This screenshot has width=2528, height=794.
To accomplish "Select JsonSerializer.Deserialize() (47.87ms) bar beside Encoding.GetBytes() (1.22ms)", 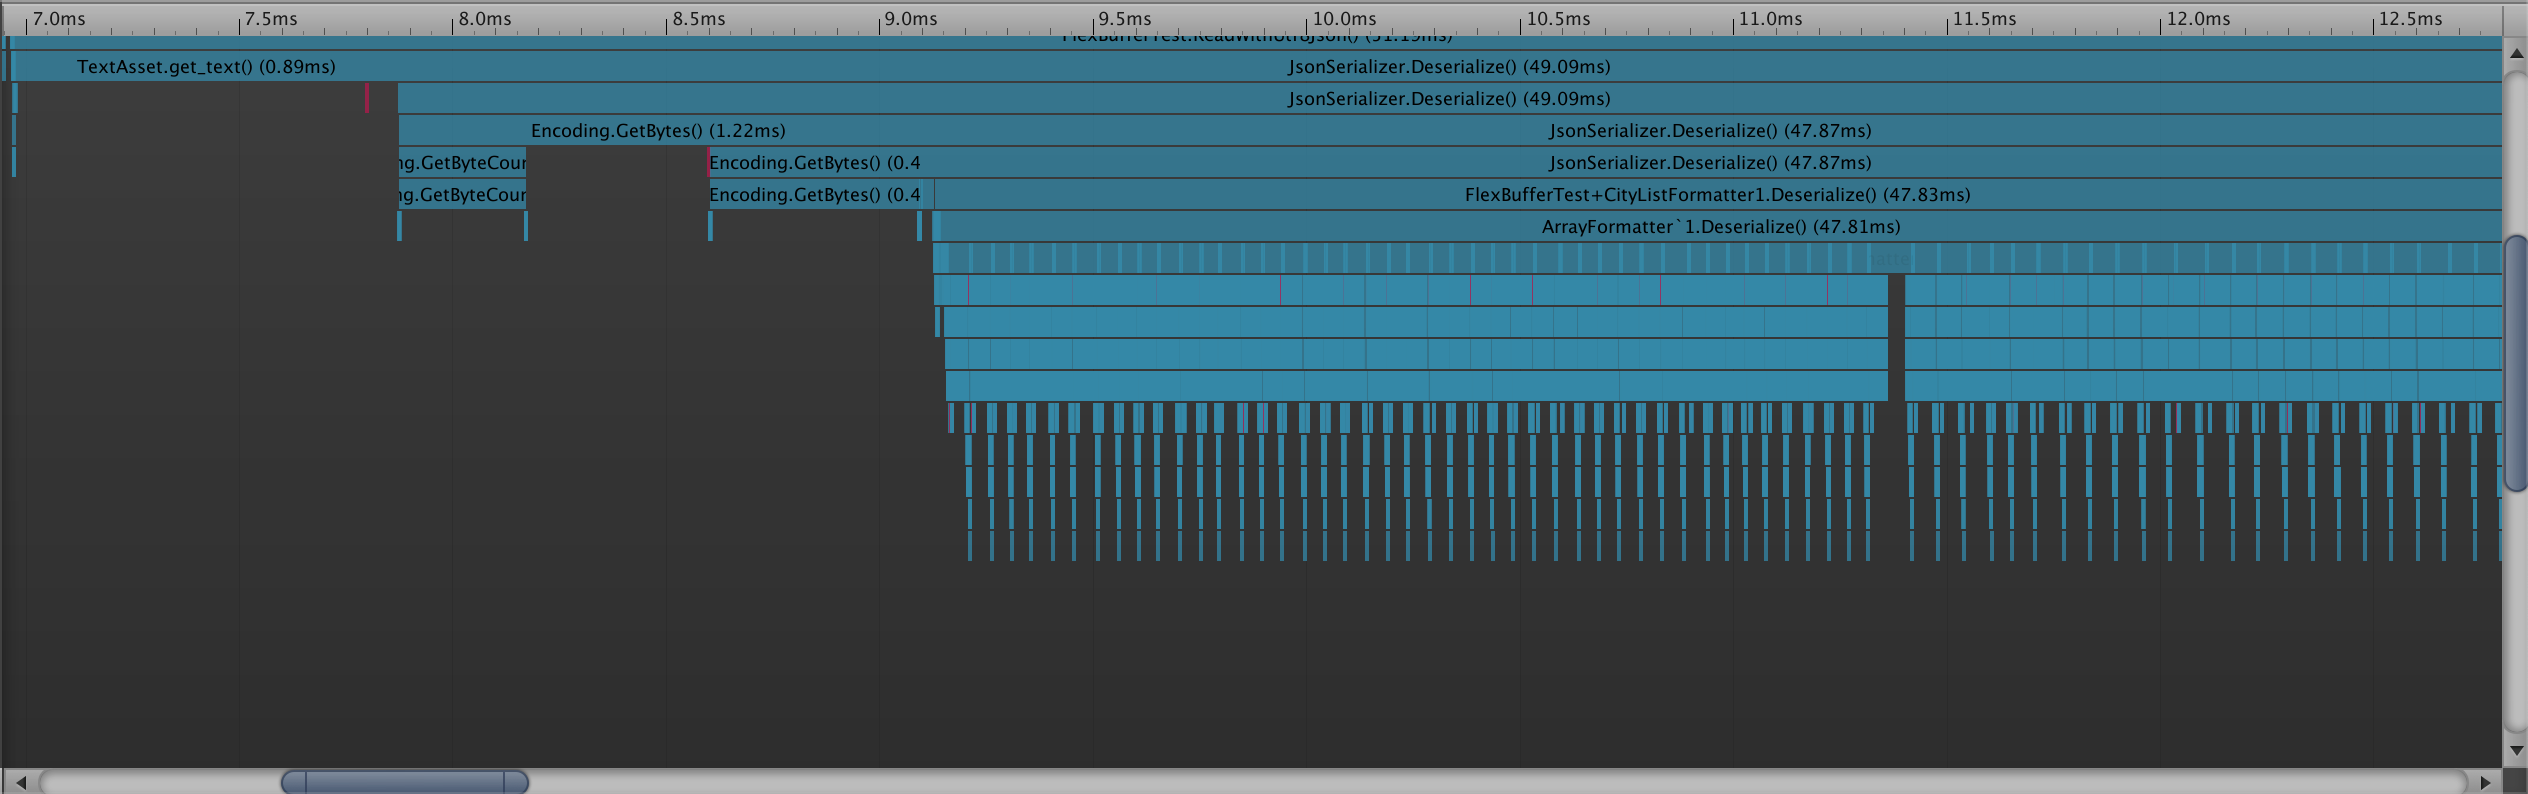I will tap(1710, 131).
